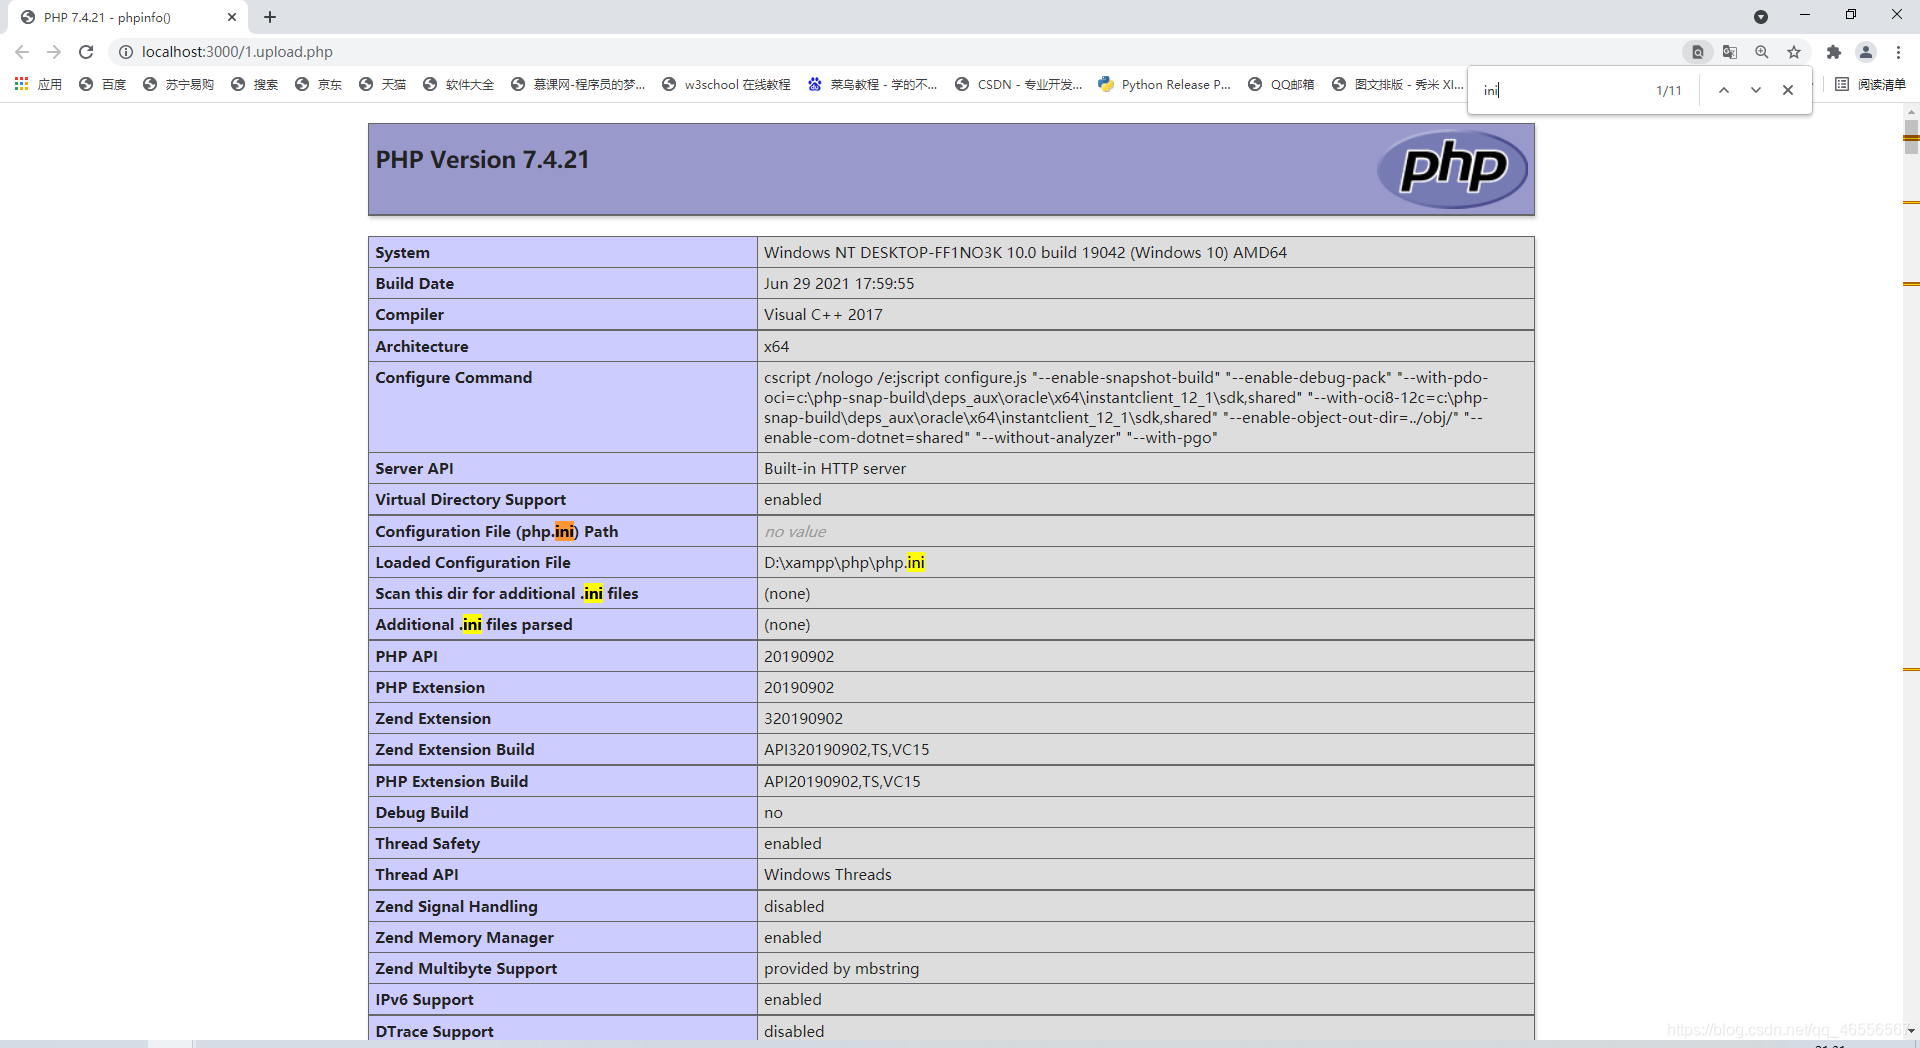Click the translate page icon
The image size is (1920, 1048).
tap(1730, 52)
